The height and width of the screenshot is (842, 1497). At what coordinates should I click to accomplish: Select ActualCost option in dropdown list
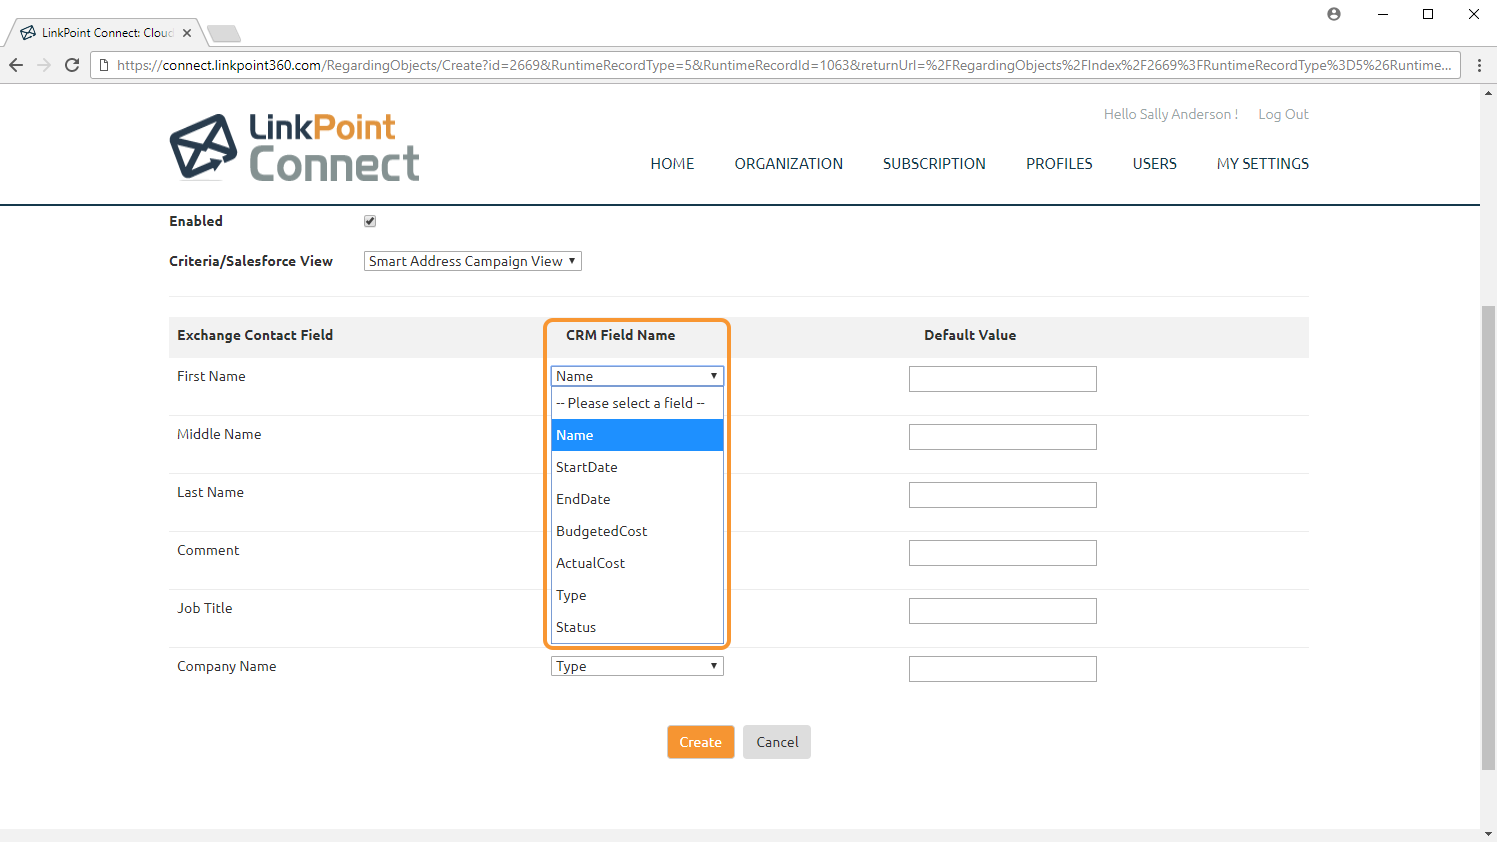[x=637, y=563]
